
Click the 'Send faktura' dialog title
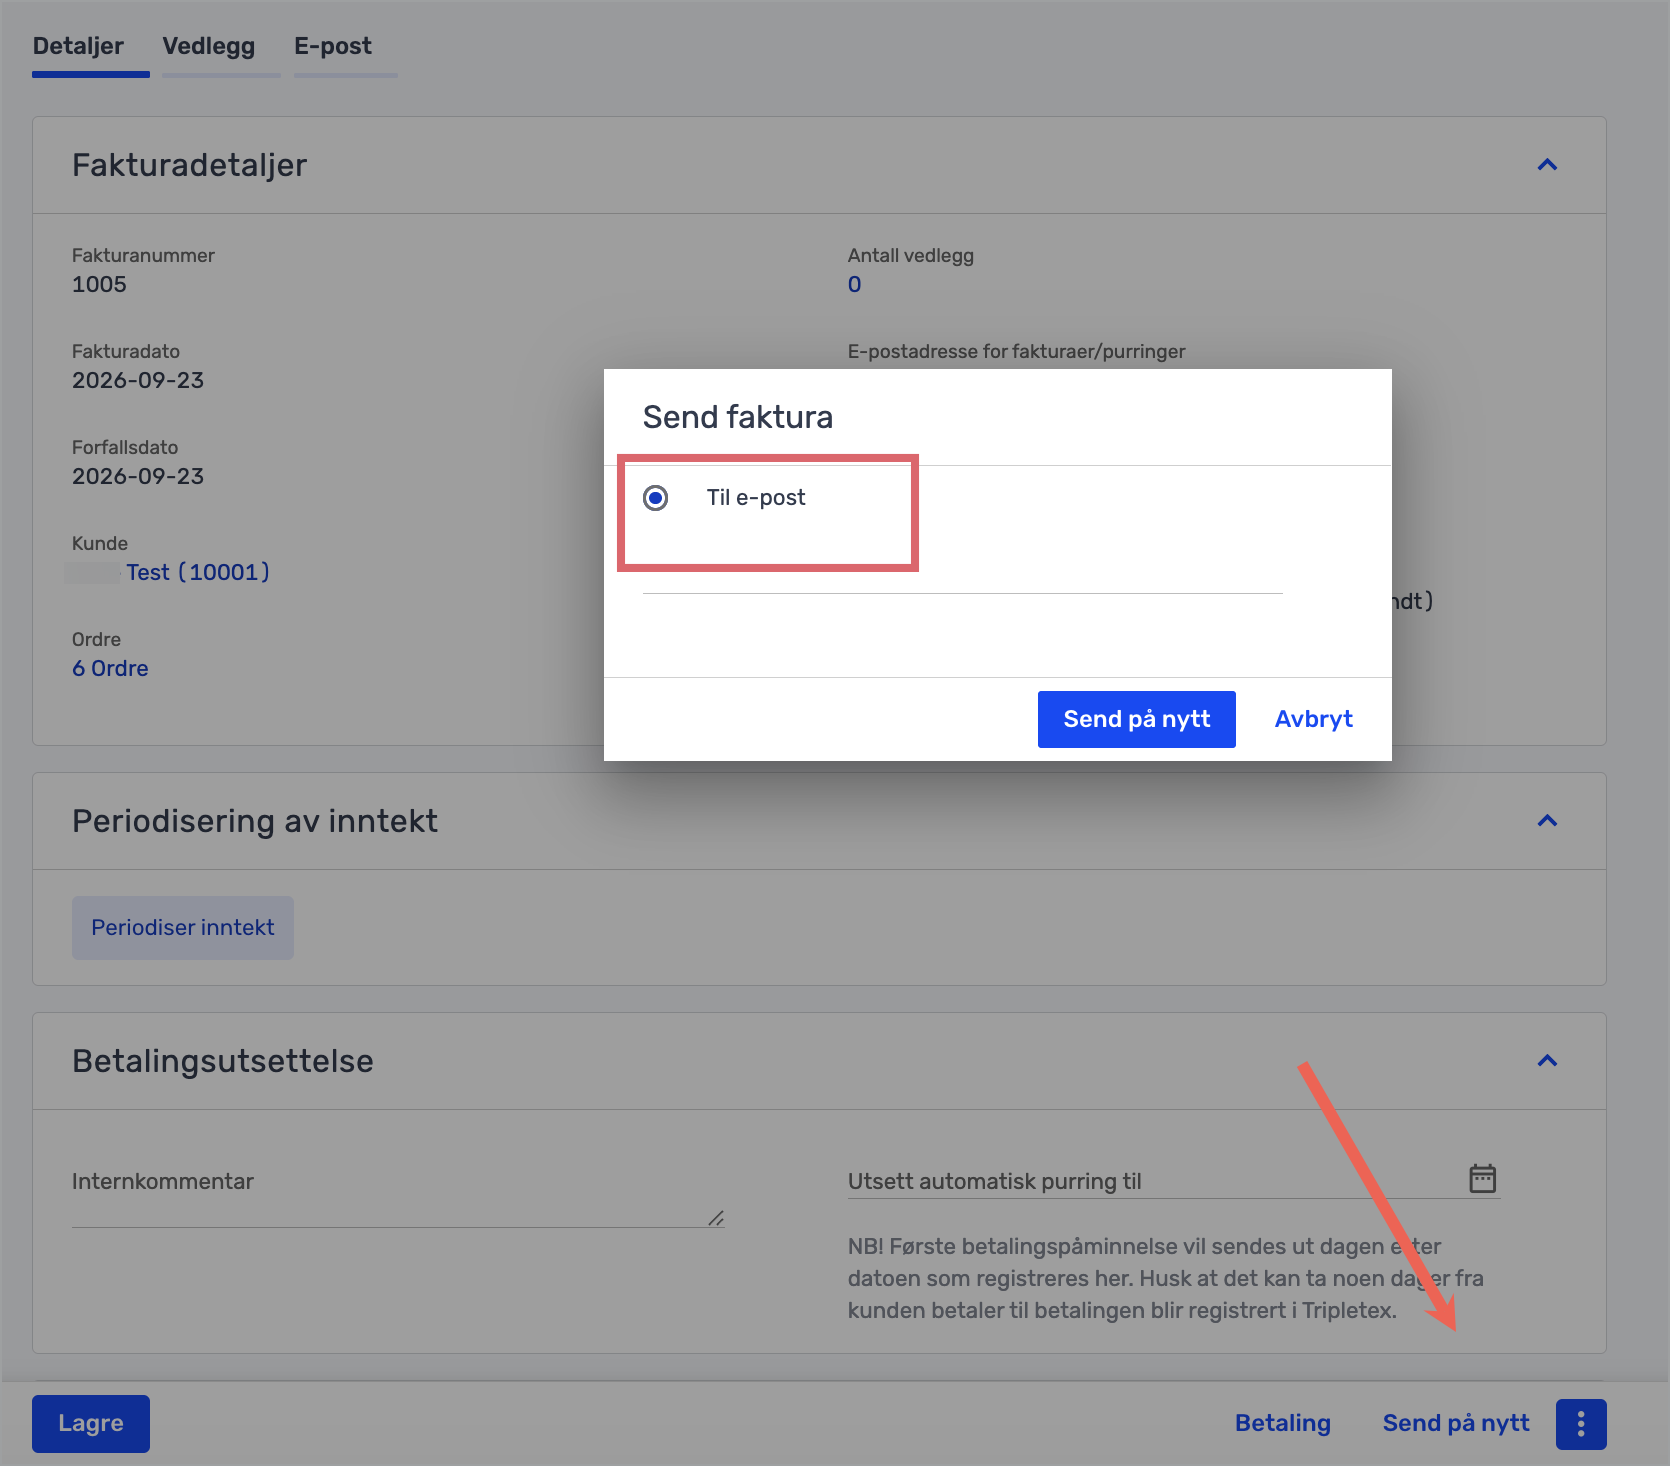point(738,417)
